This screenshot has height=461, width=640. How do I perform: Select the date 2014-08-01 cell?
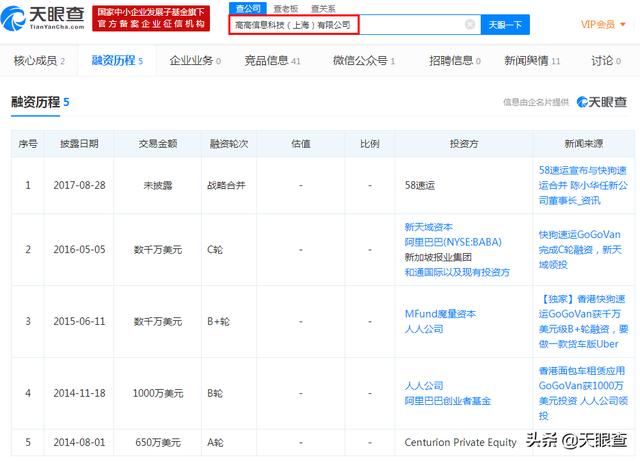point(79,442)
